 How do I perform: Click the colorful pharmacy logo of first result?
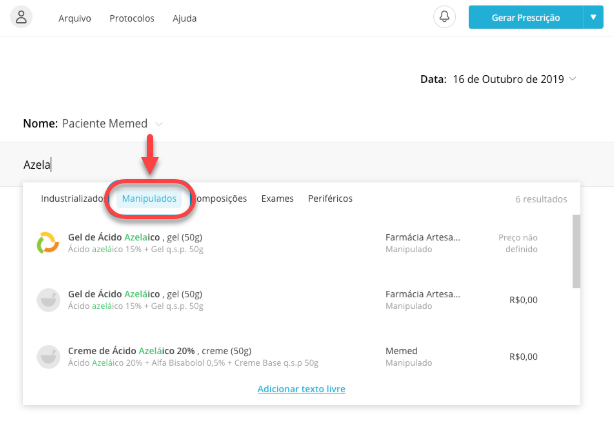point(48,243)
